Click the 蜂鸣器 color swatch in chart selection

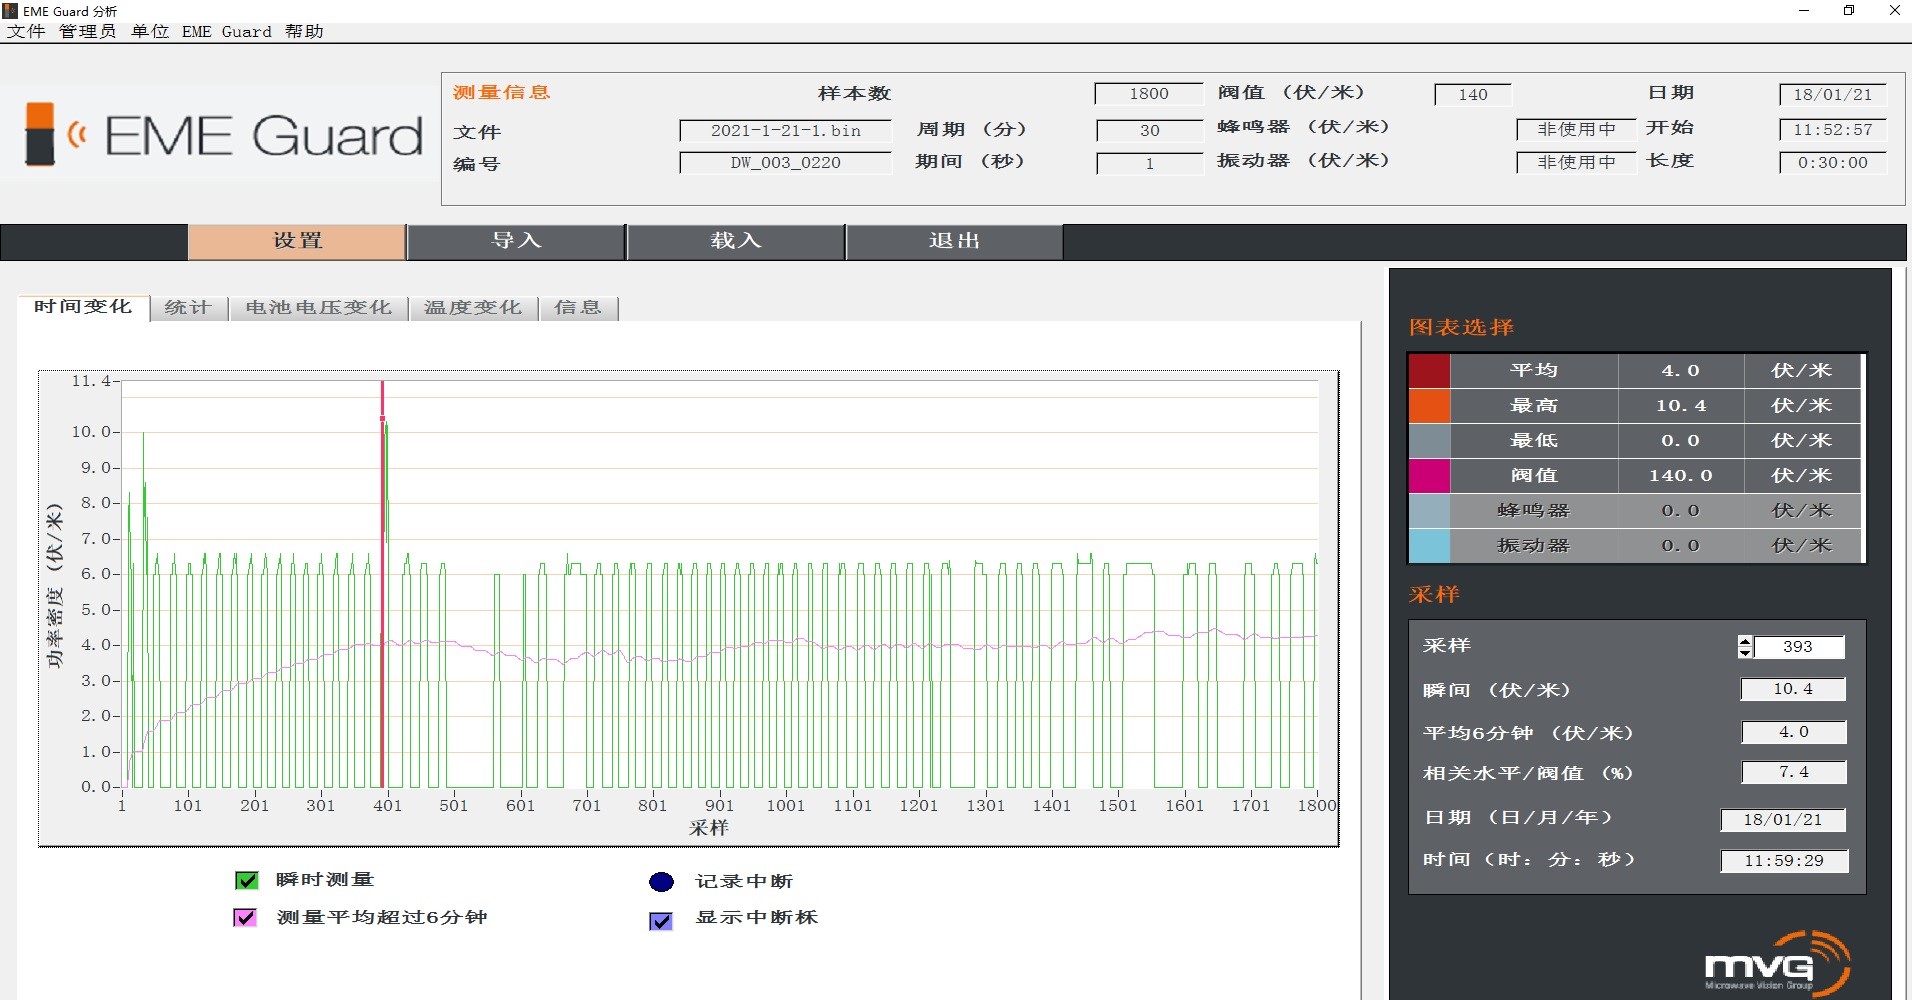(1429, 511)
